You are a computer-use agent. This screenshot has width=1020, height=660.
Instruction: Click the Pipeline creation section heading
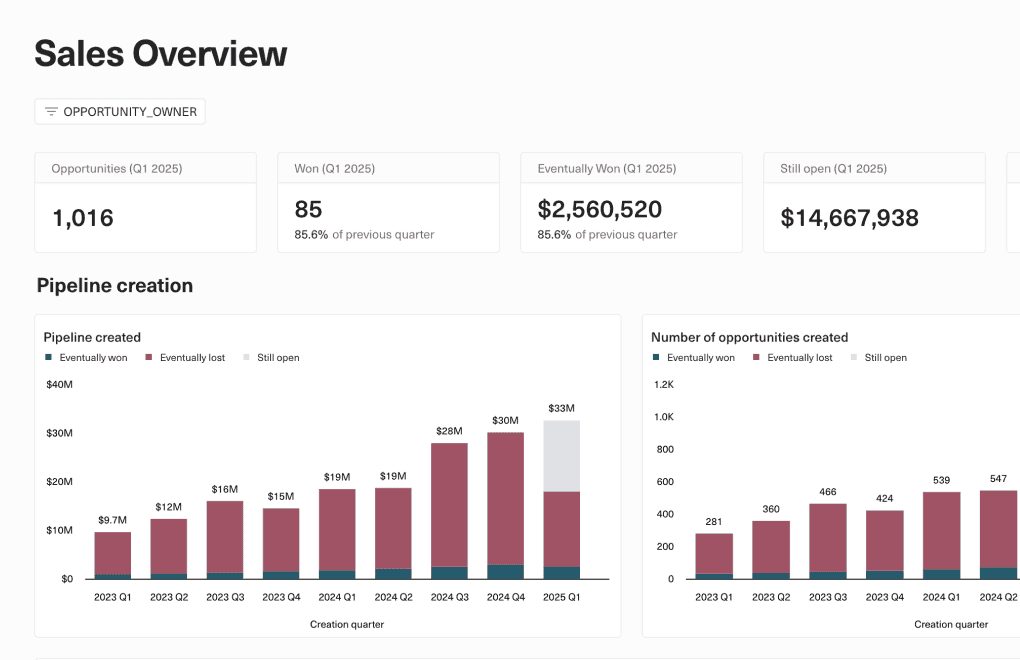tap(113, 285)
